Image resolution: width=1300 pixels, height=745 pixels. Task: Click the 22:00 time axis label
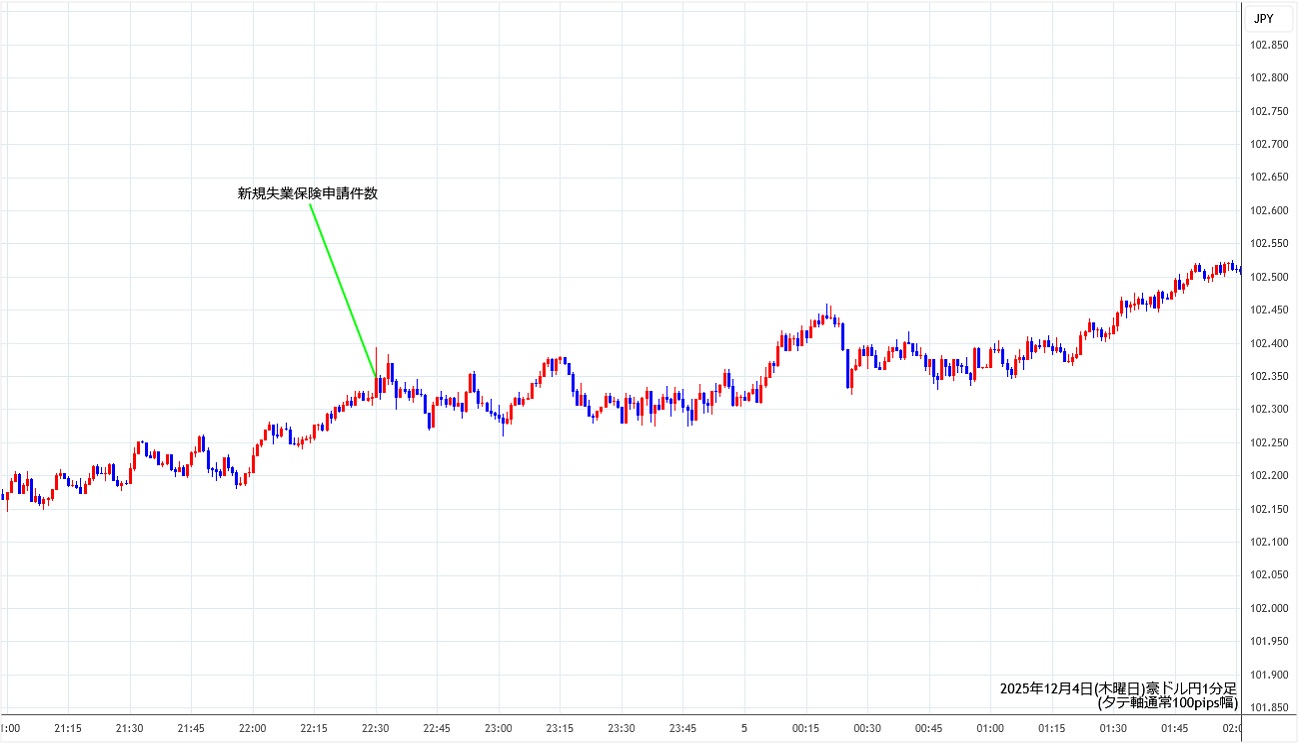pyautogui.click(x=253, y=728)
